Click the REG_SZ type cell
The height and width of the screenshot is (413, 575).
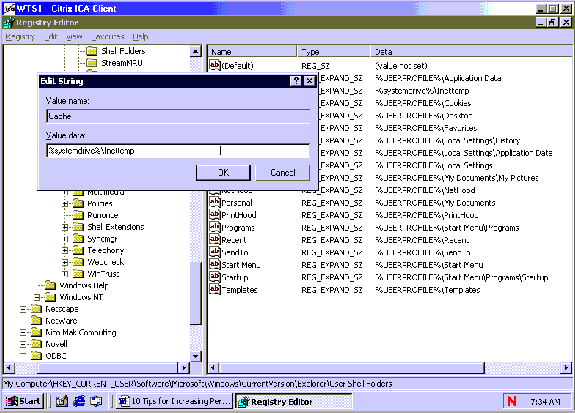[315, 66]
